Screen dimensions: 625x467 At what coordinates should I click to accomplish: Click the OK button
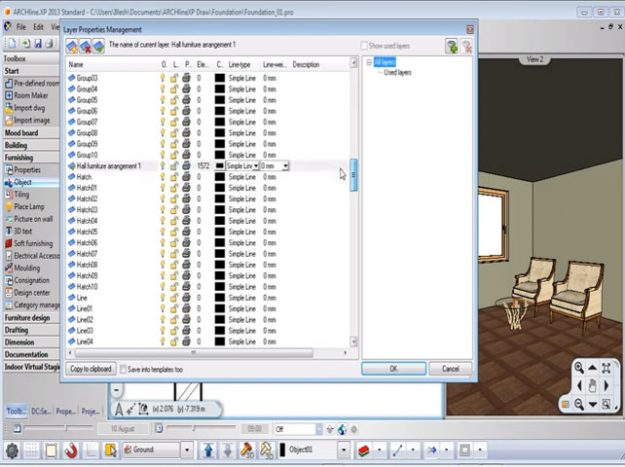click(393, 369)
